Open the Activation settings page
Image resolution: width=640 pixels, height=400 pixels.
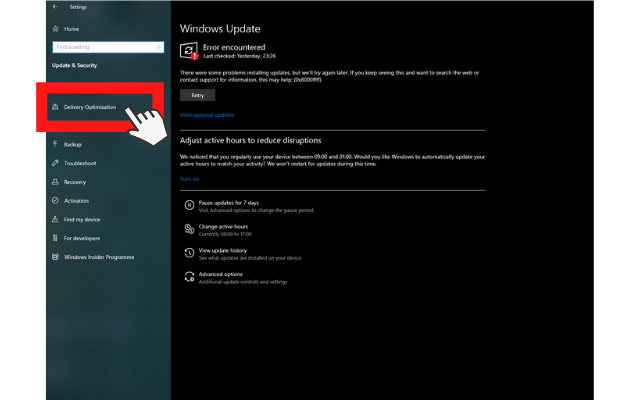76,201
